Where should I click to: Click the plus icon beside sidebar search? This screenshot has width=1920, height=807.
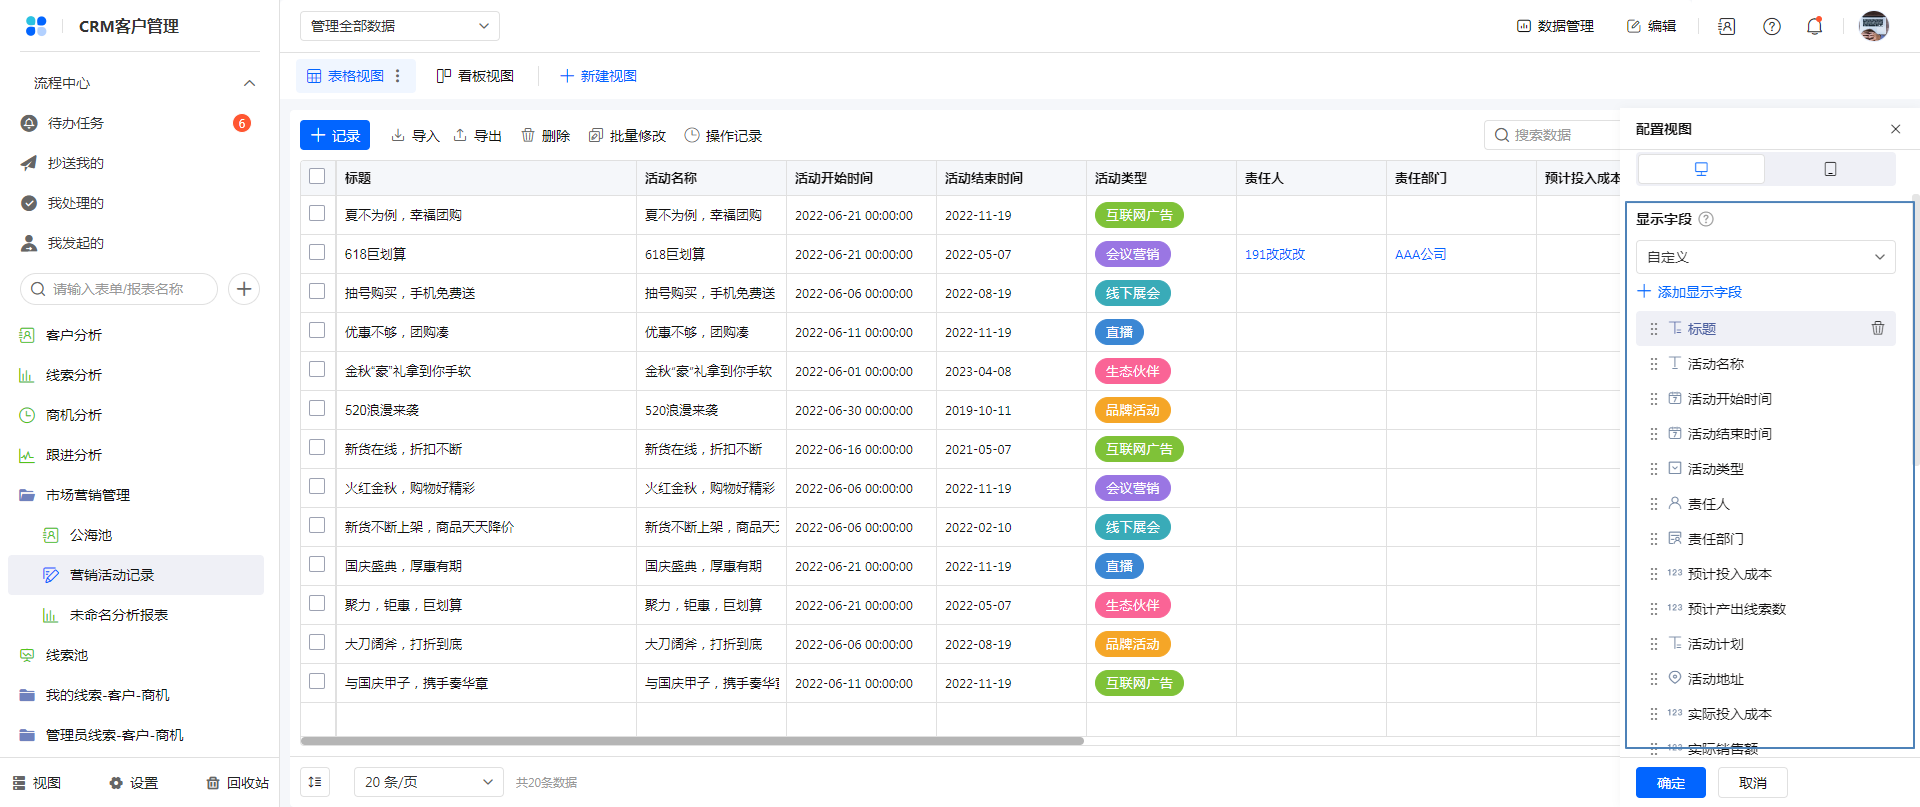[244, 289]
